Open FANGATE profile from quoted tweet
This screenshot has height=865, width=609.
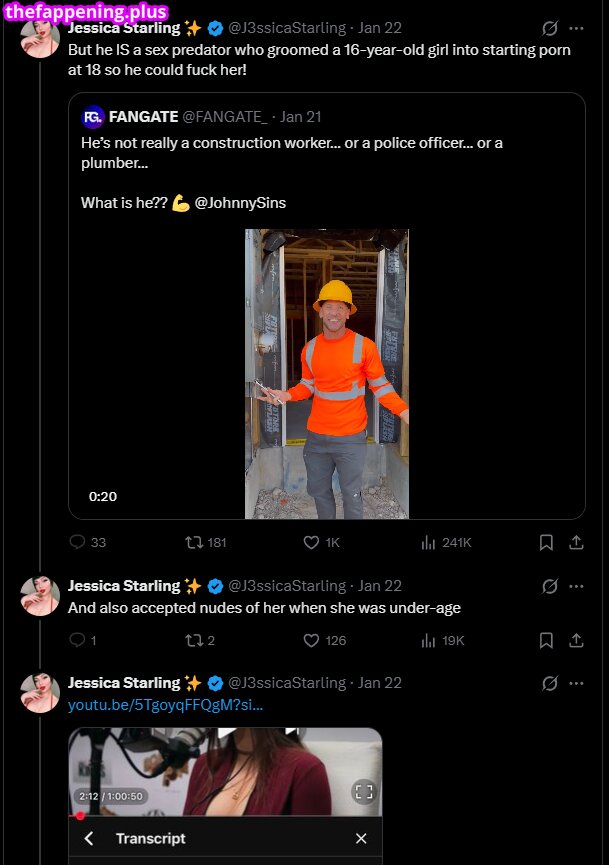click(143, 117)
